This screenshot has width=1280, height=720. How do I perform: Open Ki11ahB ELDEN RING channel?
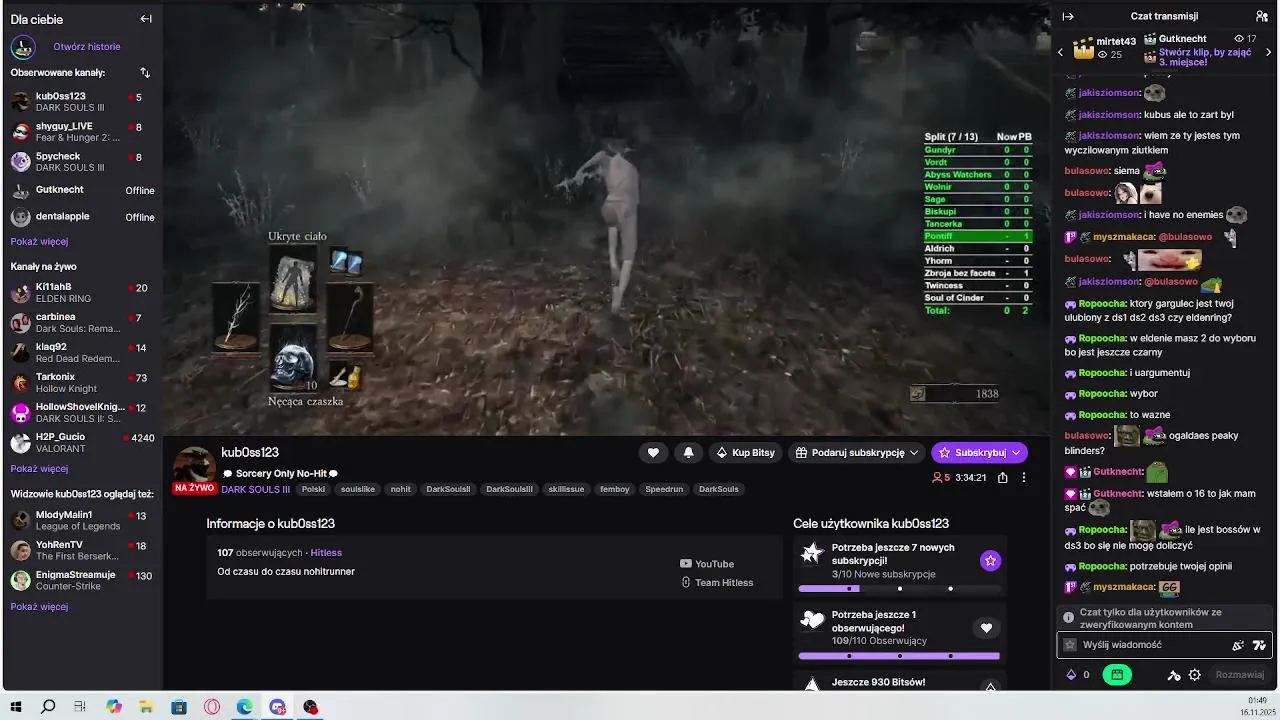(81, 293)
